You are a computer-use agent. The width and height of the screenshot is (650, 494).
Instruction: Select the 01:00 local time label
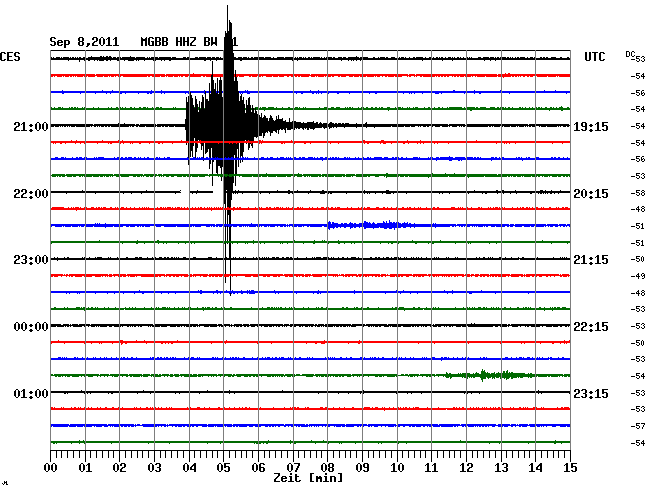[x=31, y=393]
